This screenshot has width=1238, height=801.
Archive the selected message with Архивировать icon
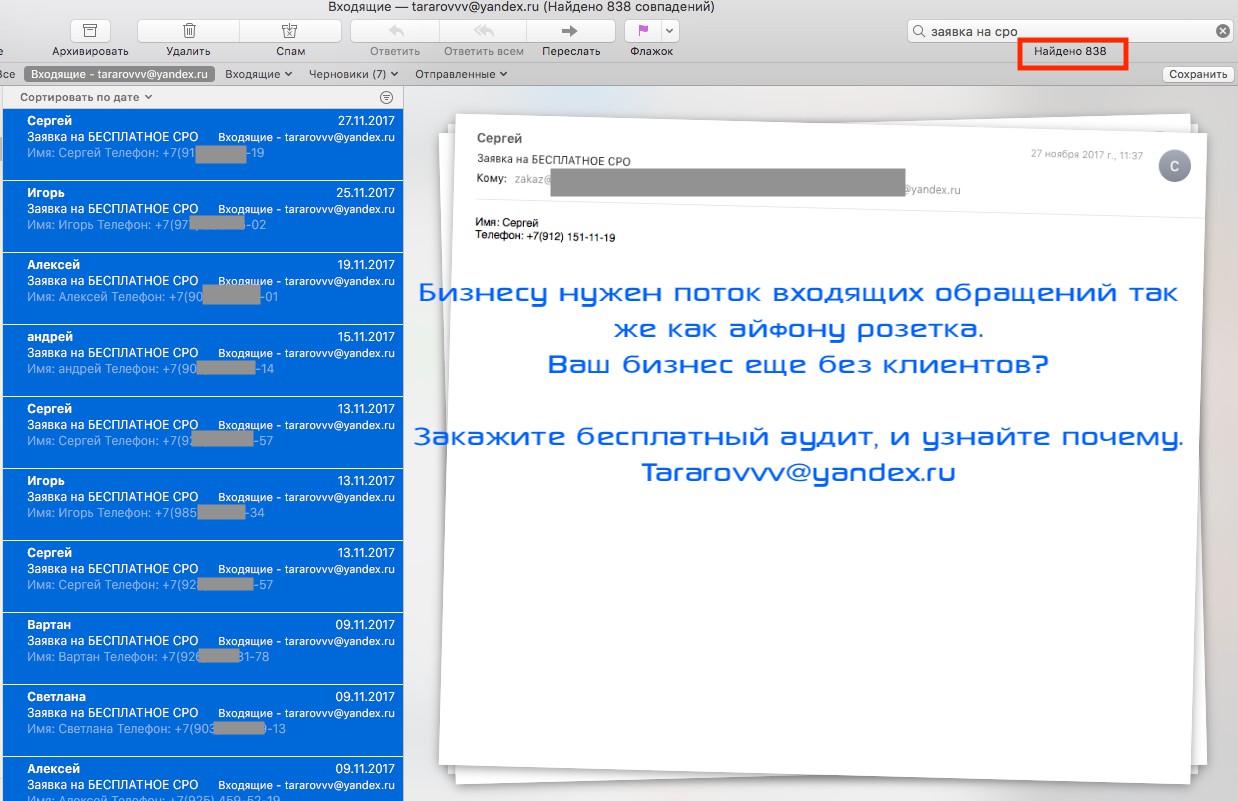90,31
